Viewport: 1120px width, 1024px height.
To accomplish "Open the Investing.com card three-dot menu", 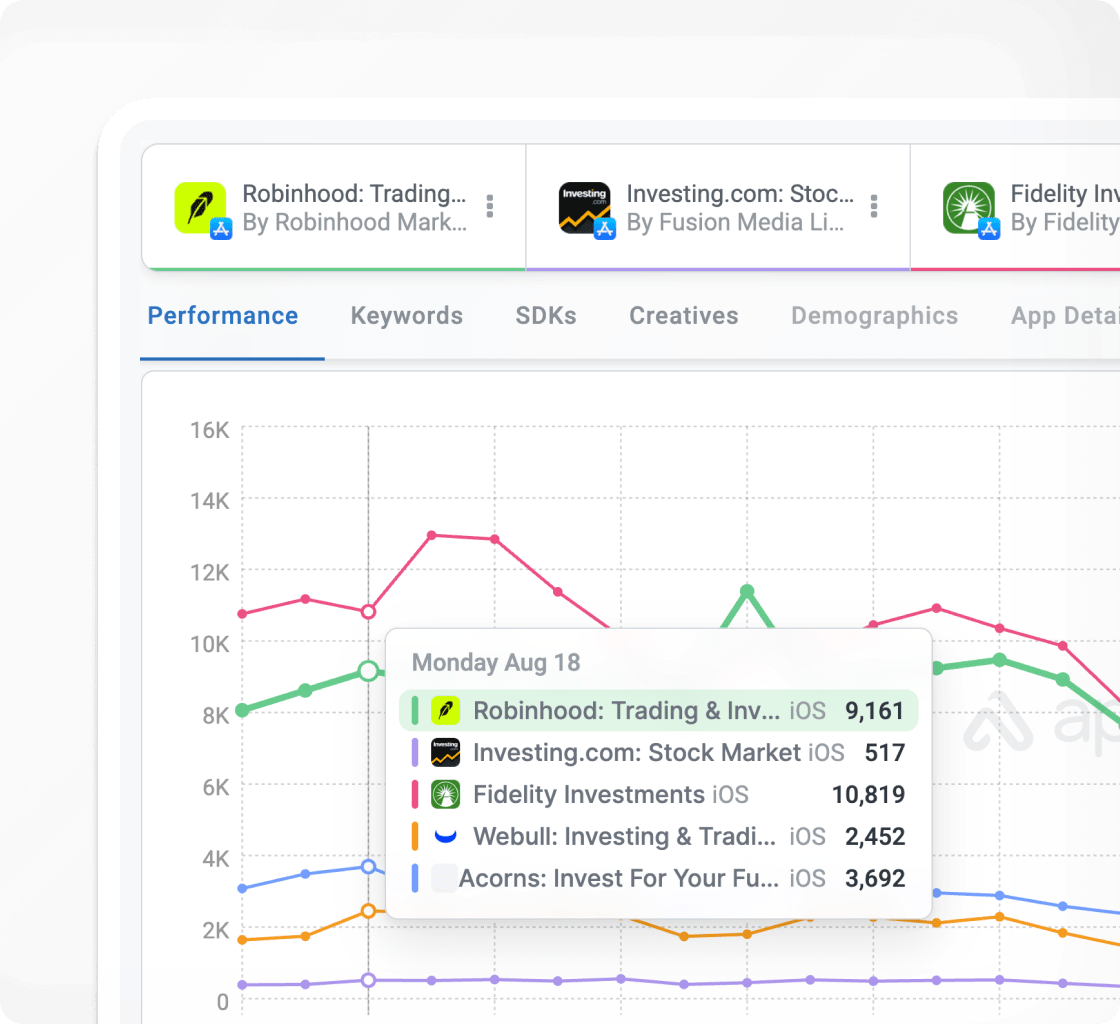I will (874, 206).
